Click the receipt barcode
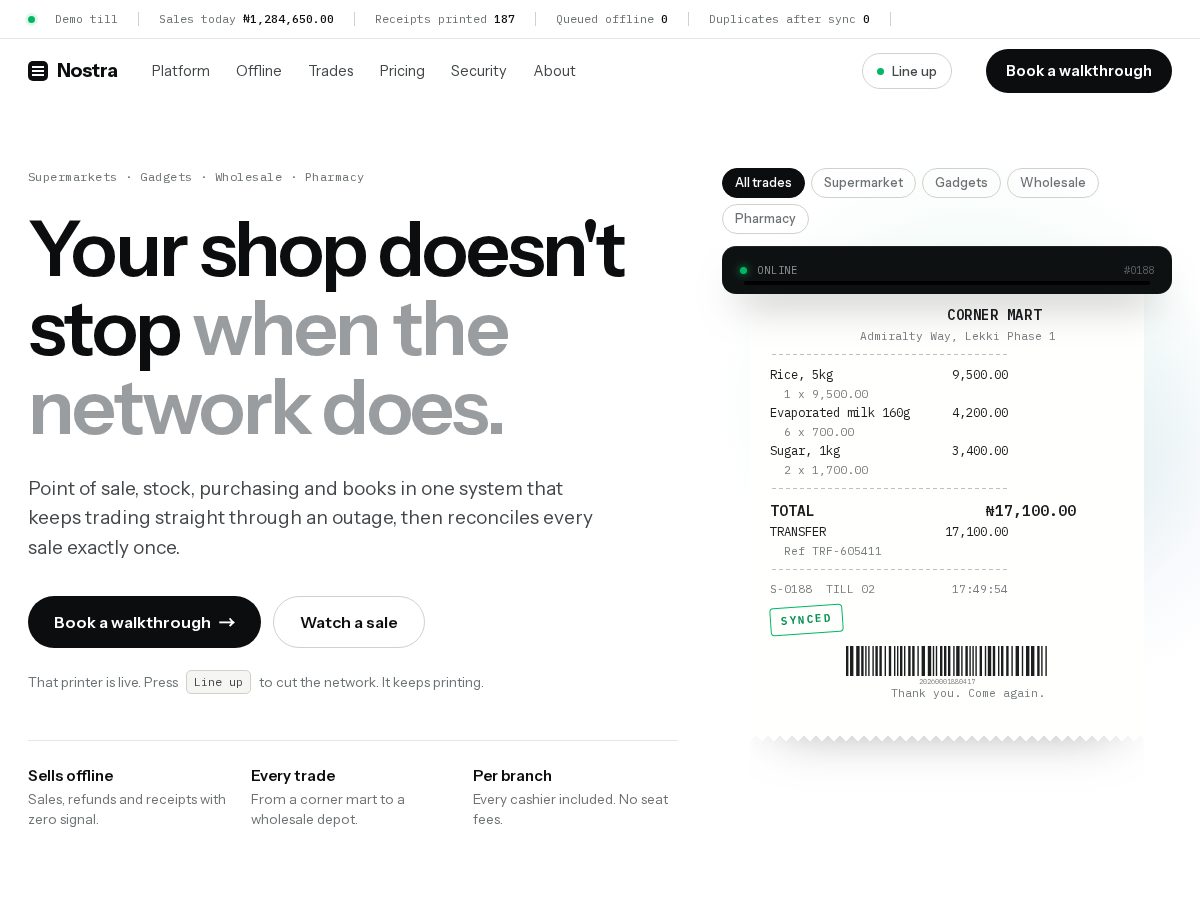This screenshot has width=1200, height=900. 946,661
